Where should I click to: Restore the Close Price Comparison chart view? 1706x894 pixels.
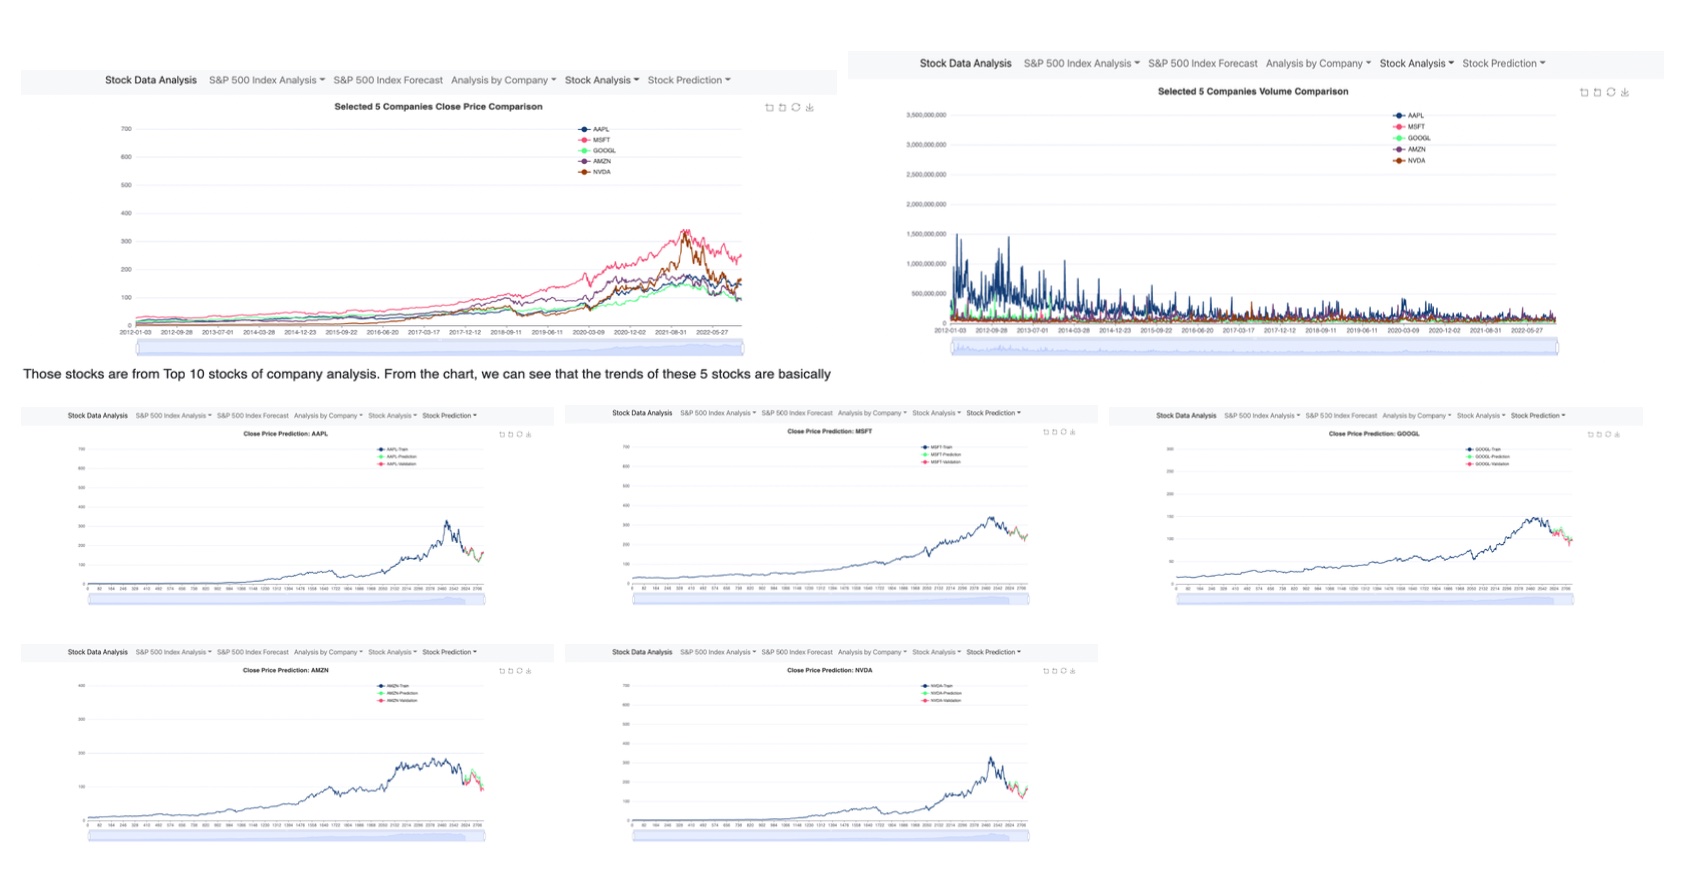point(796,107)
